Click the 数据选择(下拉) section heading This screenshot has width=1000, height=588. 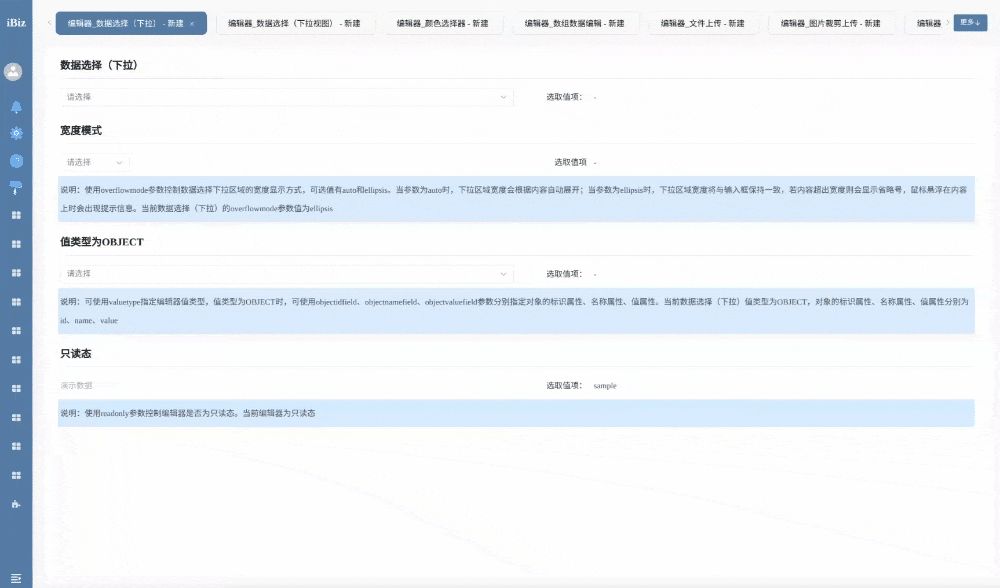click(99, 65)
